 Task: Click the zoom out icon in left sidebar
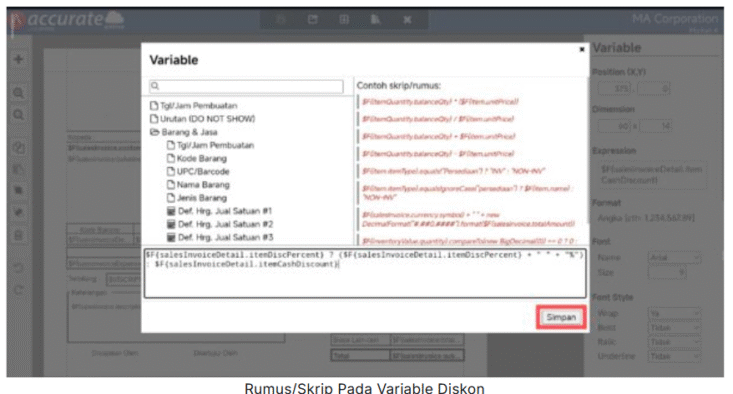point(18,115)
